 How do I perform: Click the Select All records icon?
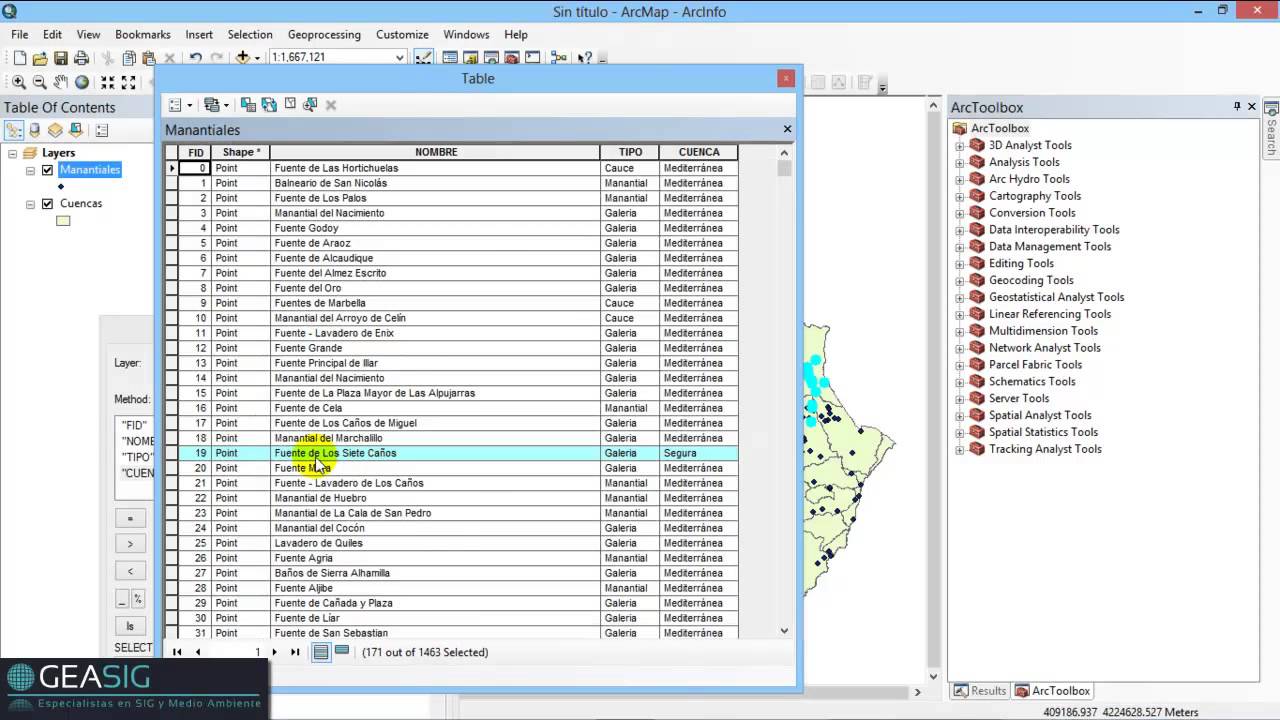[248, 104]
